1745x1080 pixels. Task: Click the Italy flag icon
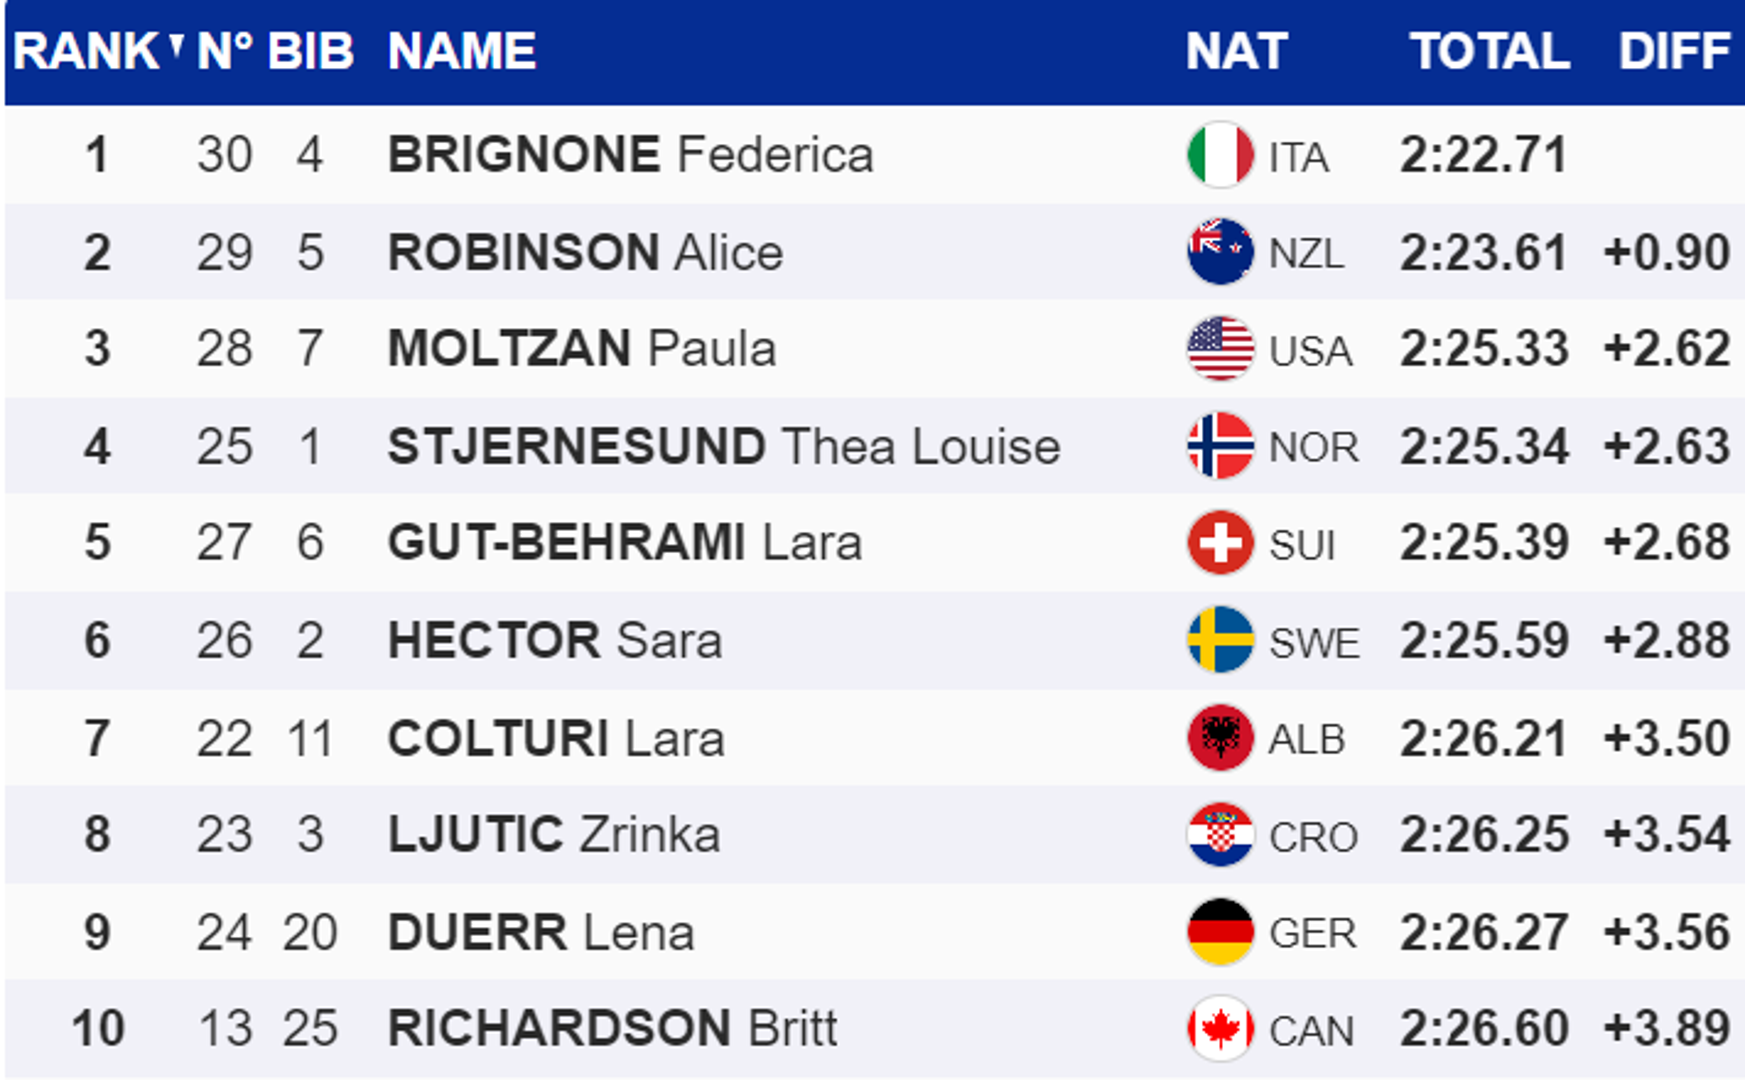tap(1220, 155)
